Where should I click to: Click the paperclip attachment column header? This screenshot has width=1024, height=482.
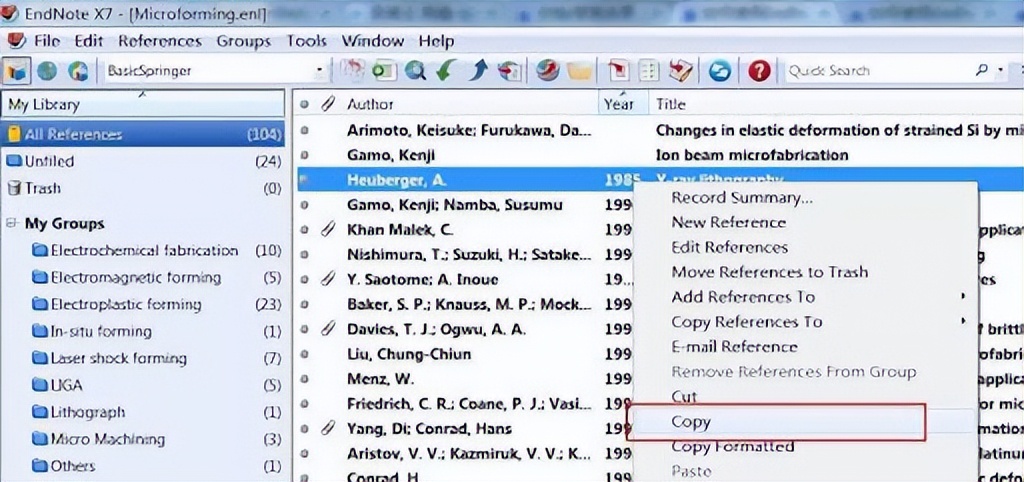(x=327, y=104)
